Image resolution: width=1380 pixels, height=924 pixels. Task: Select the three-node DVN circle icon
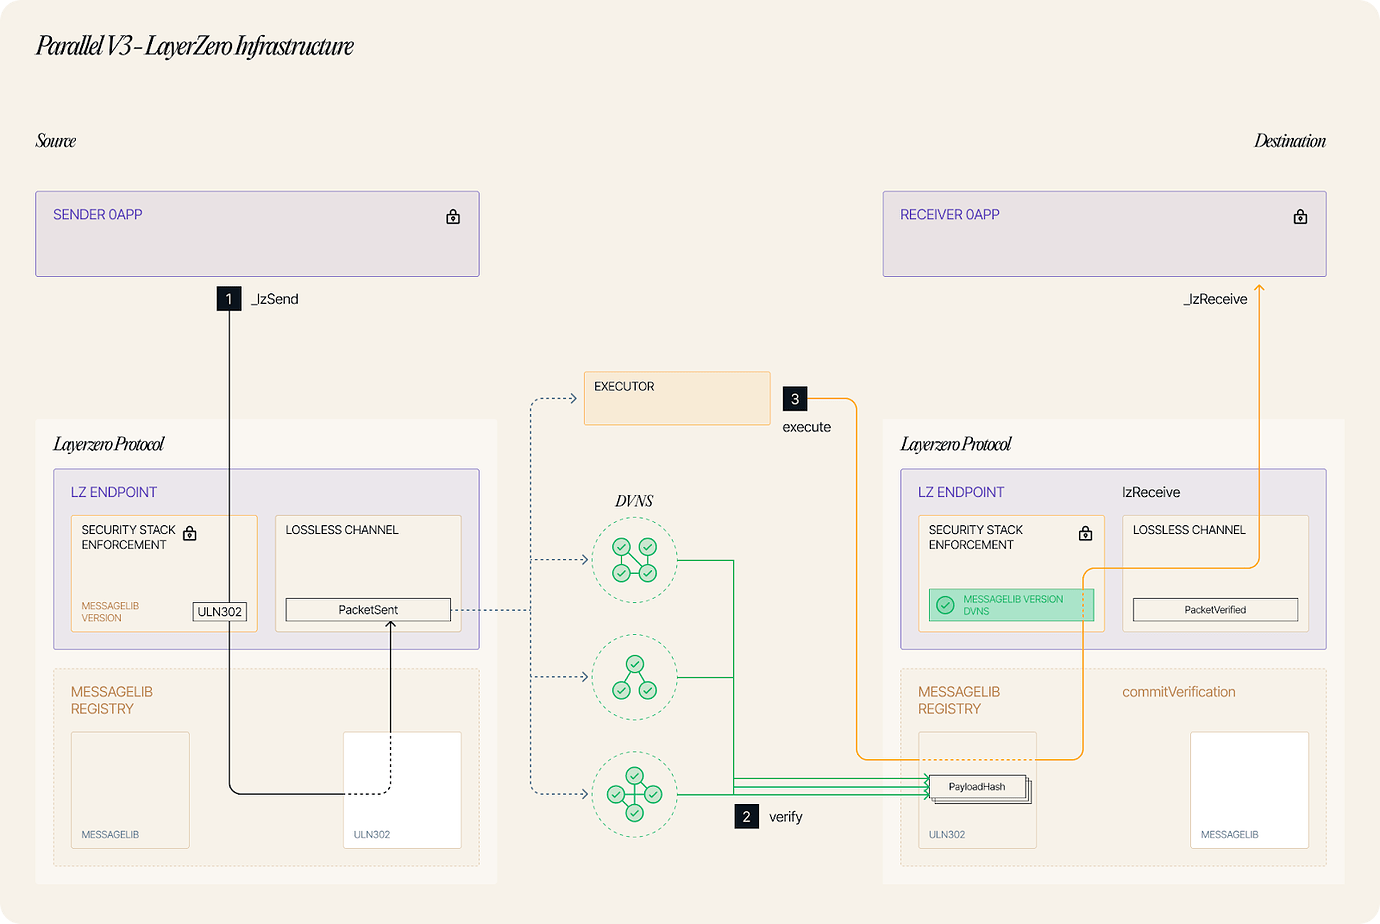tap(634, 677)
